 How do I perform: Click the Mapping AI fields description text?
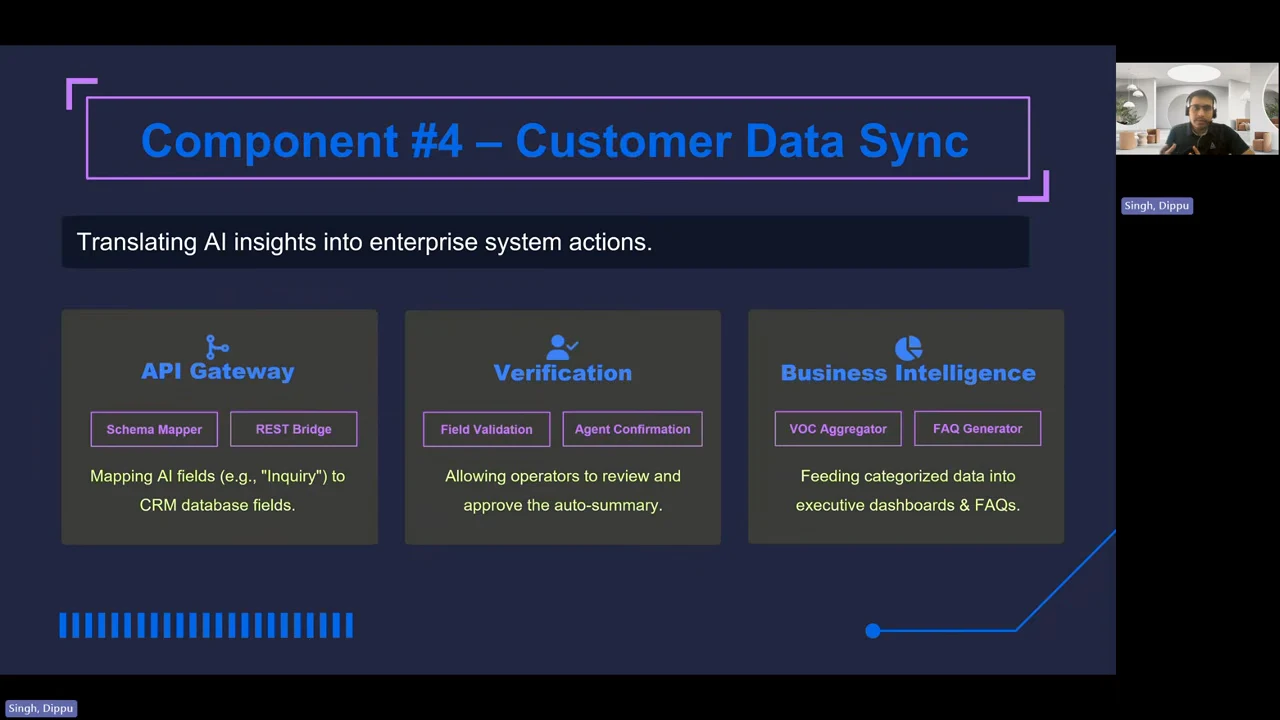click(x=217, y=490)
